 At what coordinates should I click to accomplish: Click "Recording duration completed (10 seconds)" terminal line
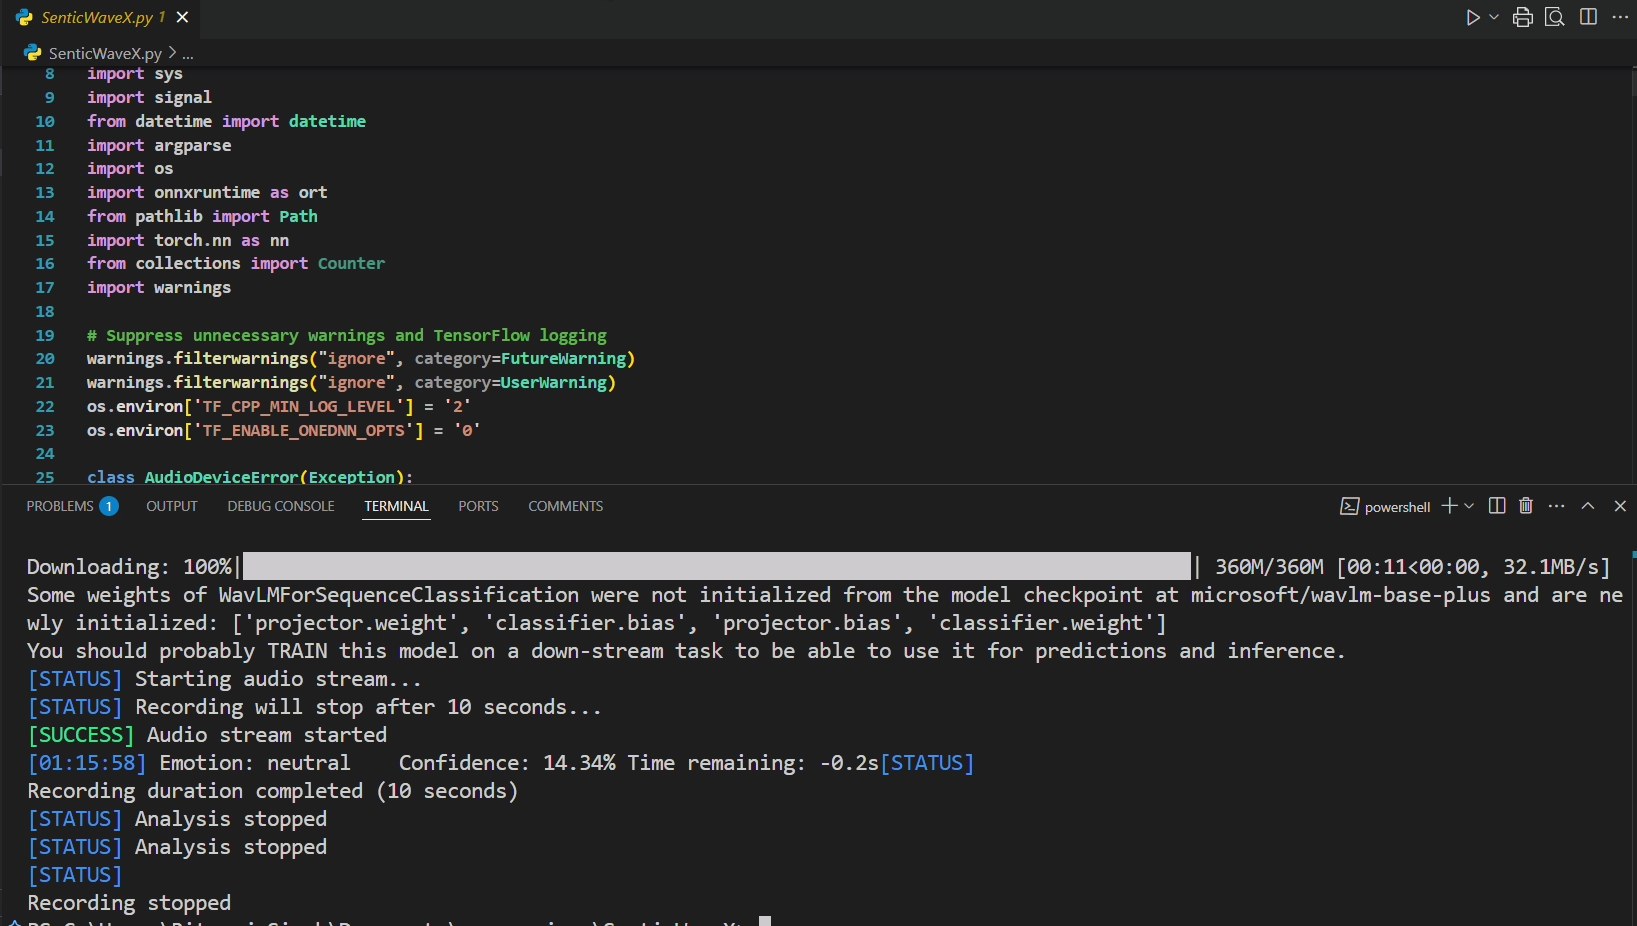(273, 791)
